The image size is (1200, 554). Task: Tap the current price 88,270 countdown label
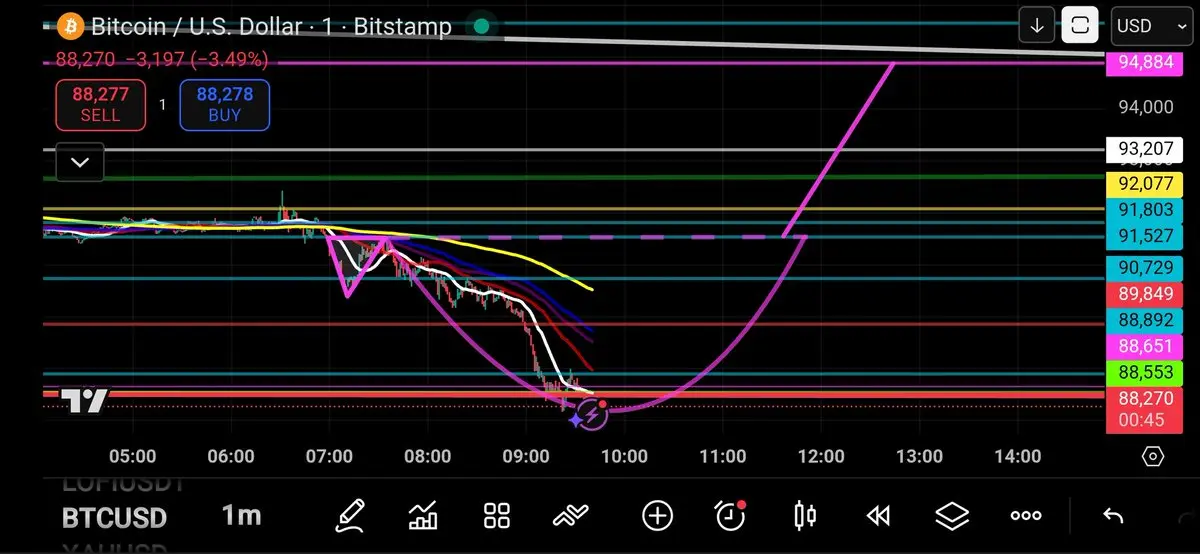tap(1144, 409)
